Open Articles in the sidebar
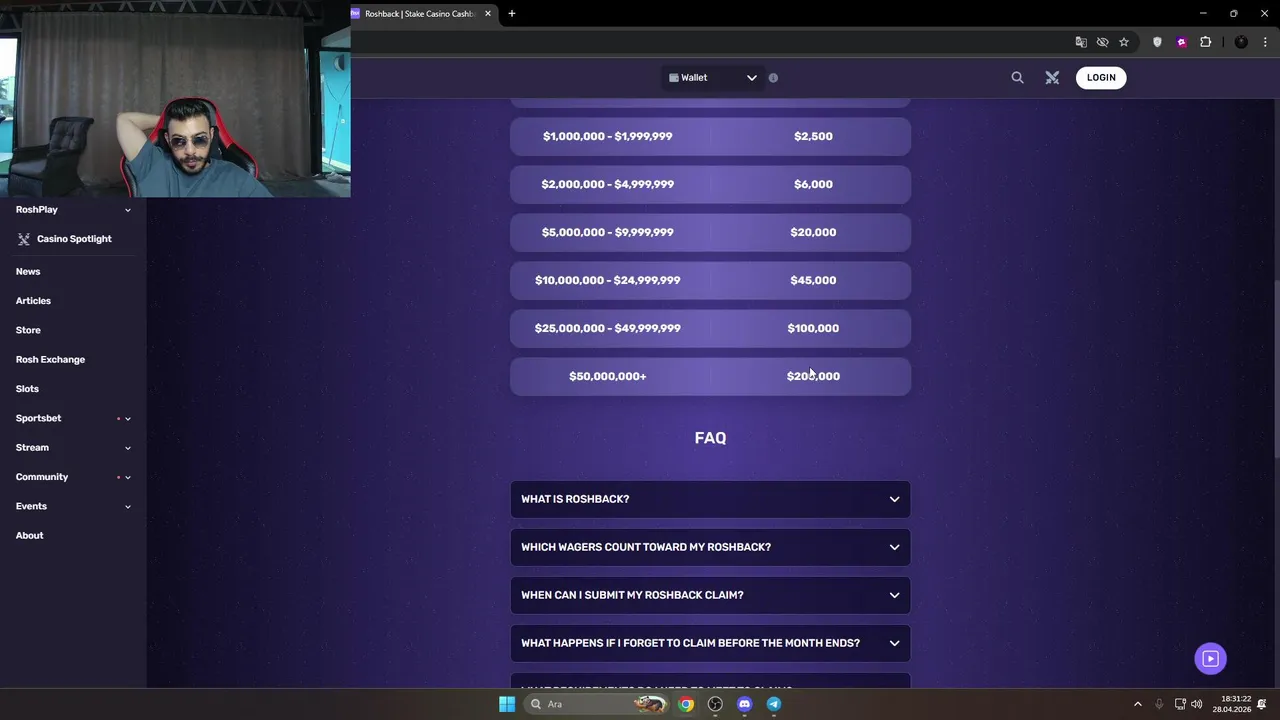 click(x=33, y=301)
